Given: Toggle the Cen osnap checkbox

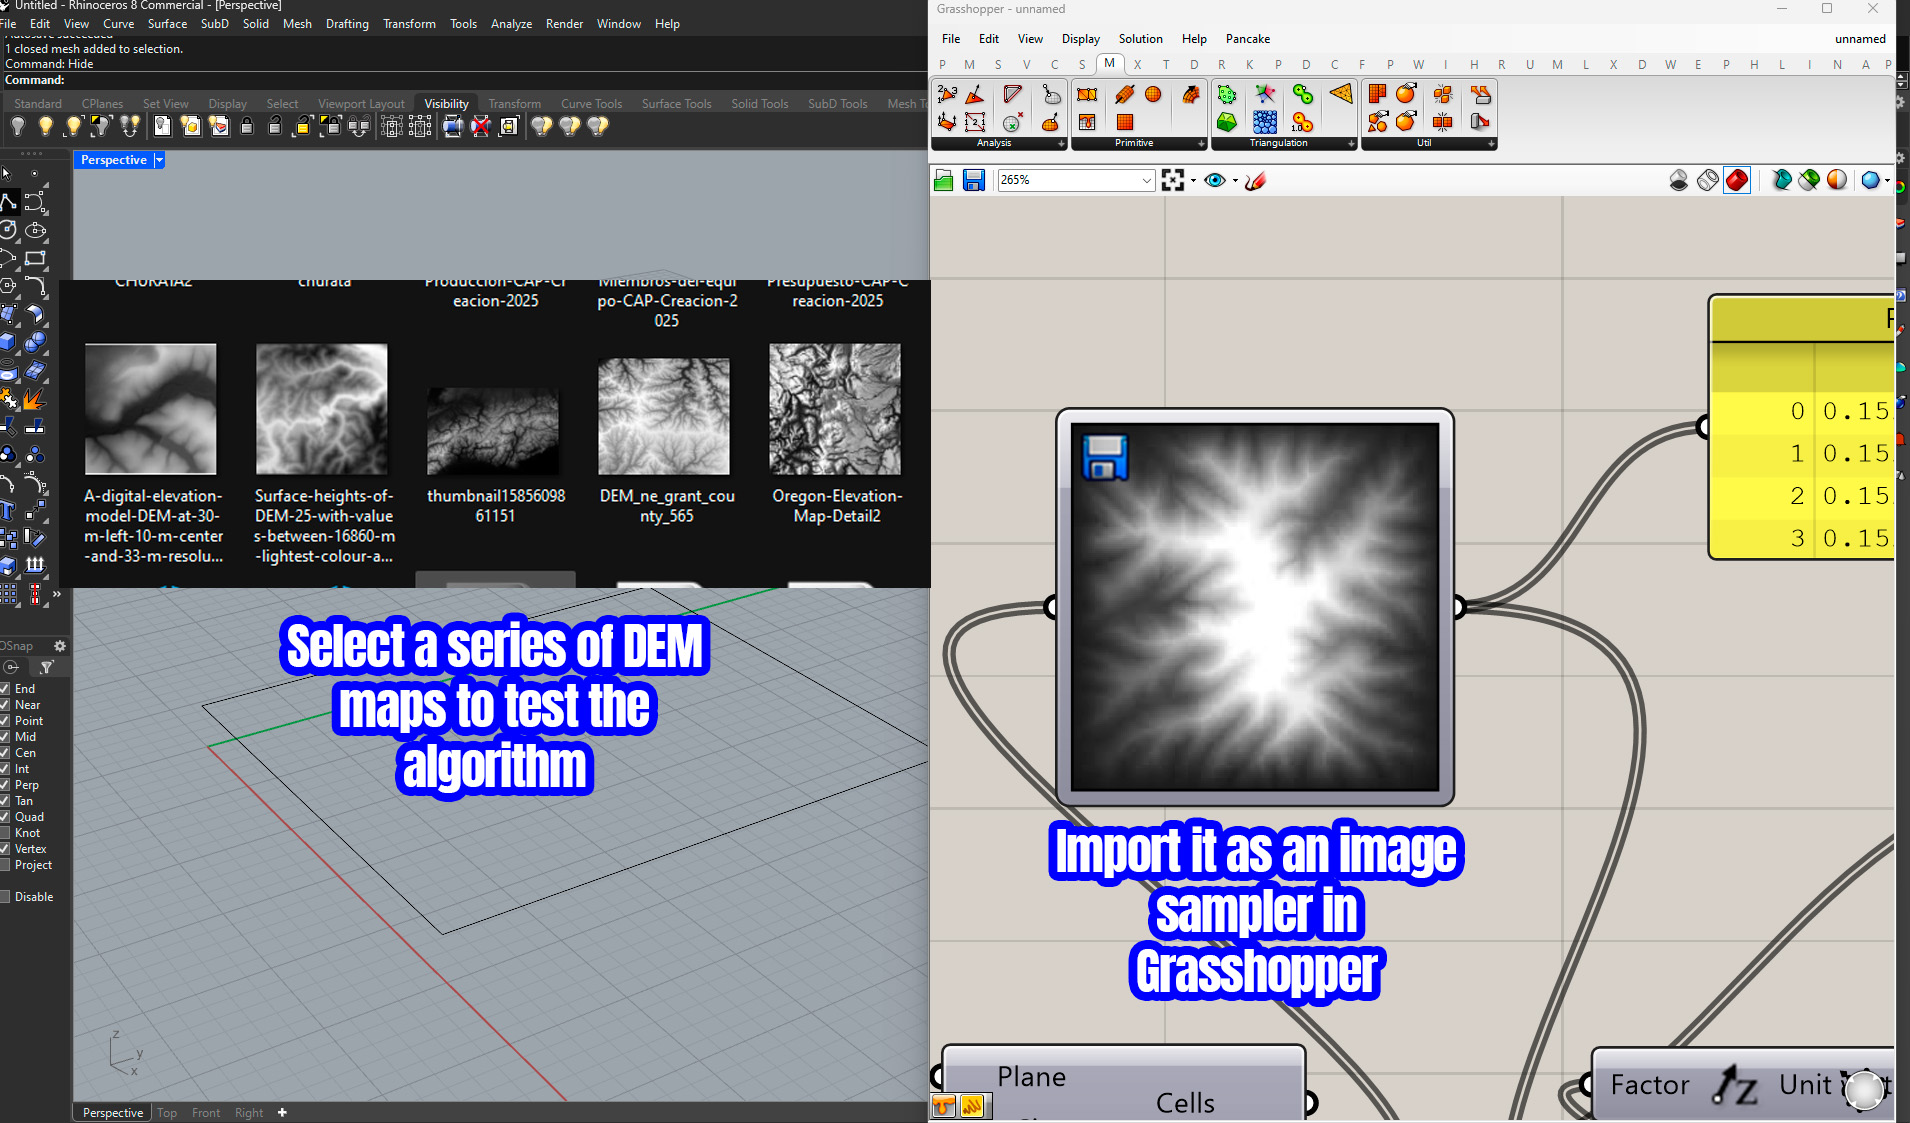Looking at the screenshot, I should point(5,753).
